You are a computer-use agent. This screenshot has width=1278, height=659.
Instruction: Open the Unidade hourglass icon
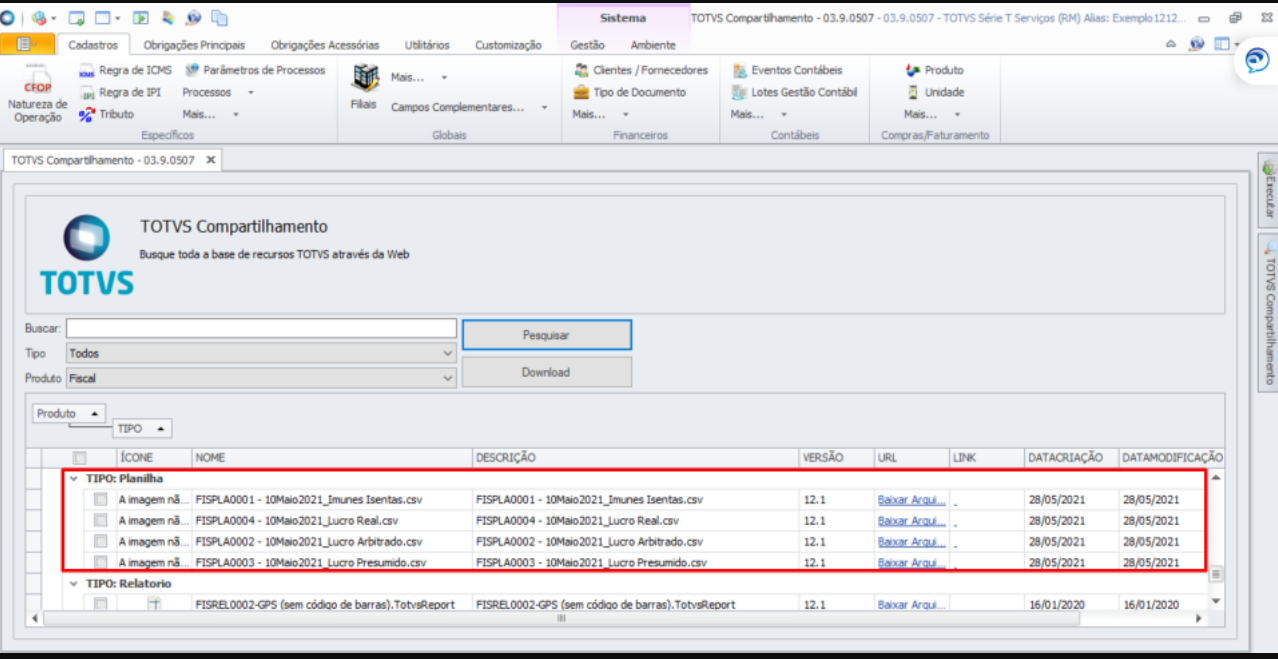[912, 92]
